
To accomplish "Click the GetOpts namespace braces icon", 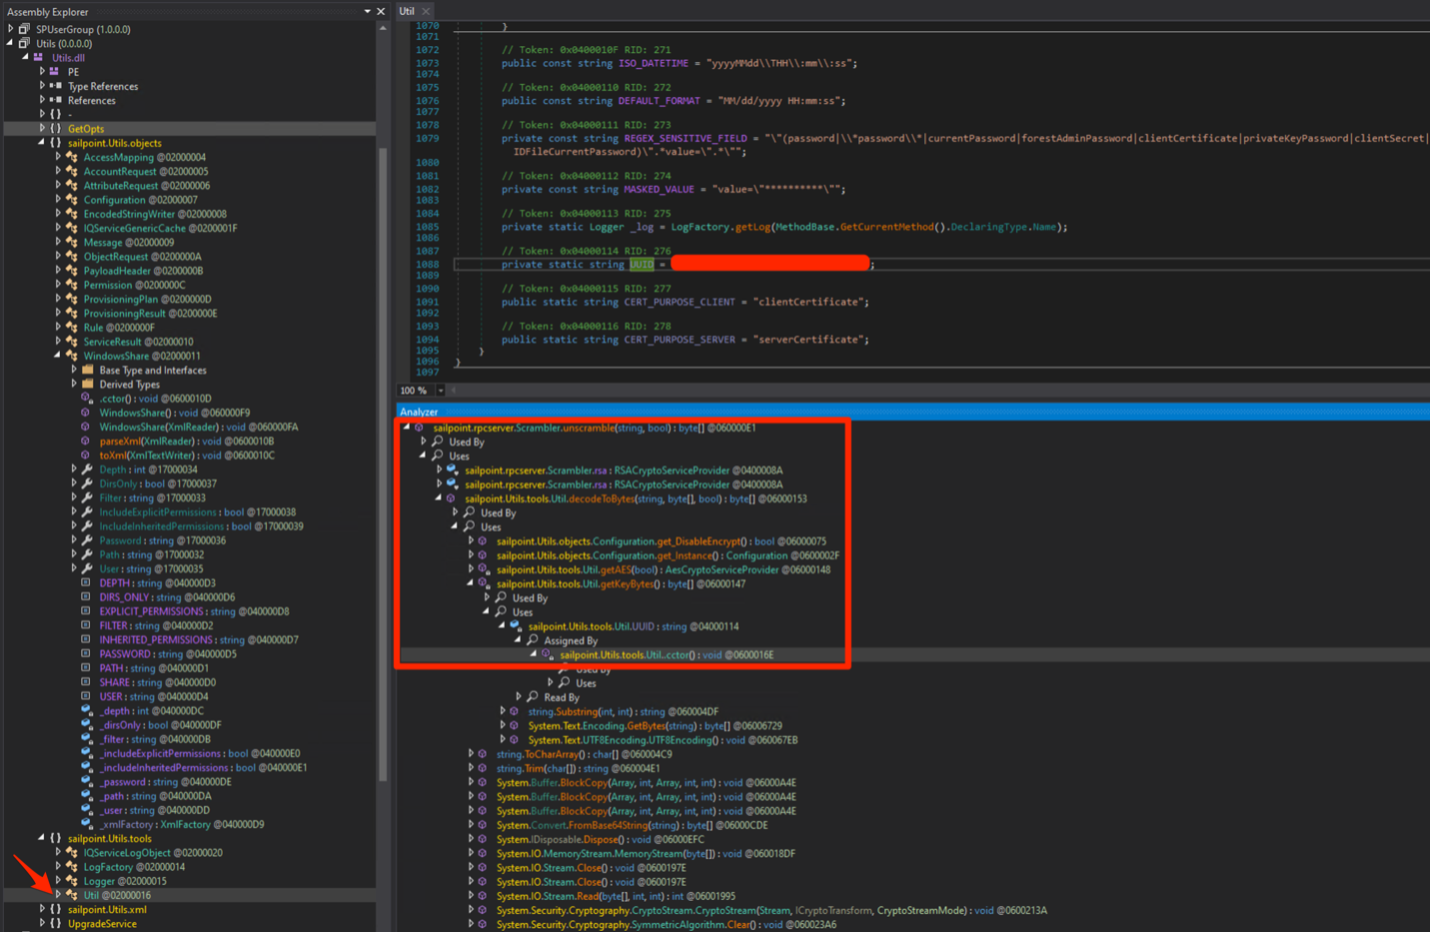I will tap(55, 129).
